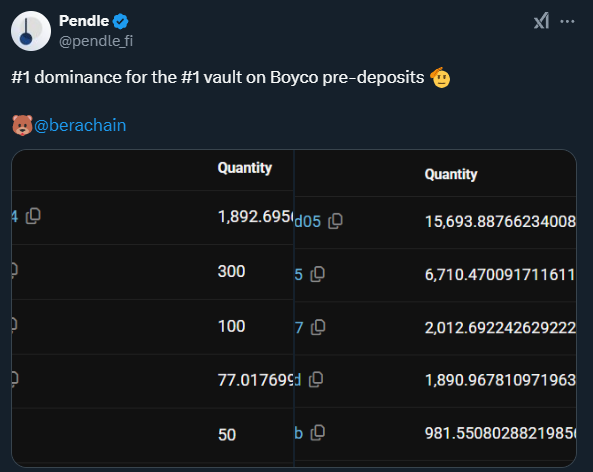Open the Pendle display name link

84,21
